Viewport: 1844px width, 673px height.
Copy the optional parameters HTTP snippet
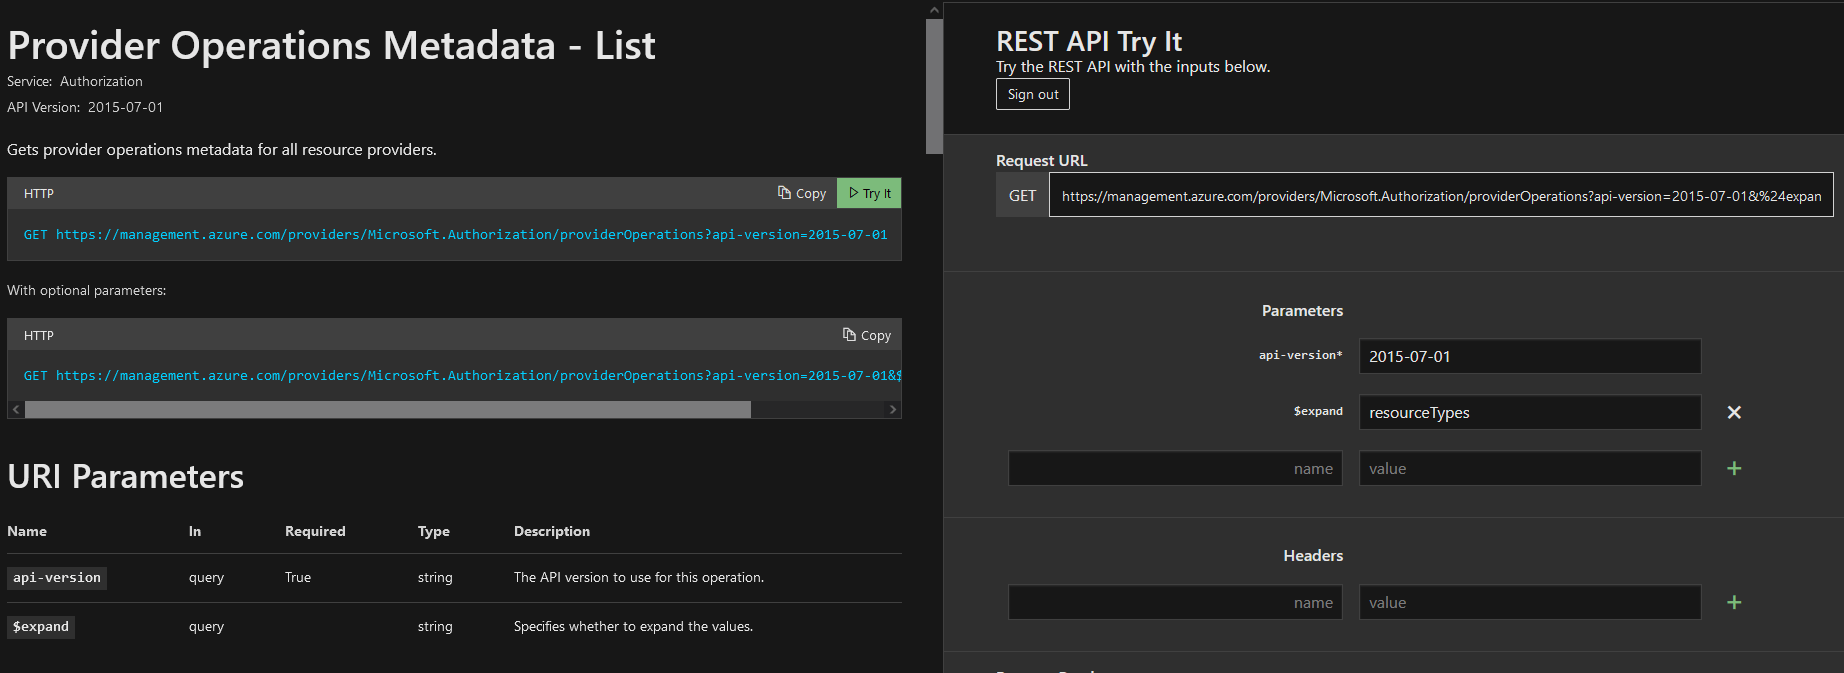click(867, 335)
